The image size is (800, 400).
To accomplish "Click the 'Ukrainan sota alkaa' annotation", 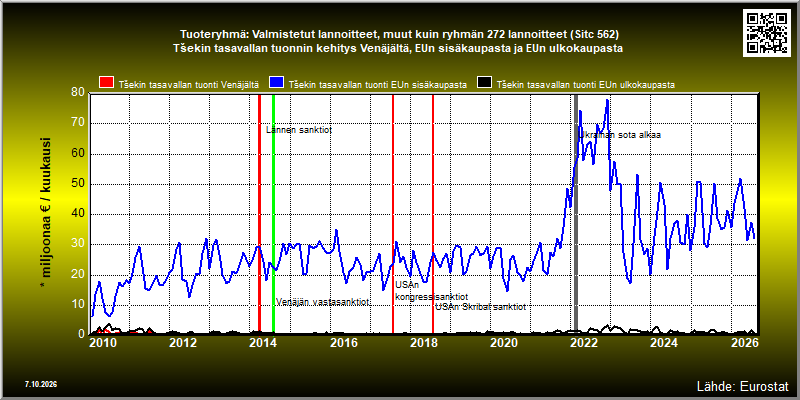I will point(620,135).
